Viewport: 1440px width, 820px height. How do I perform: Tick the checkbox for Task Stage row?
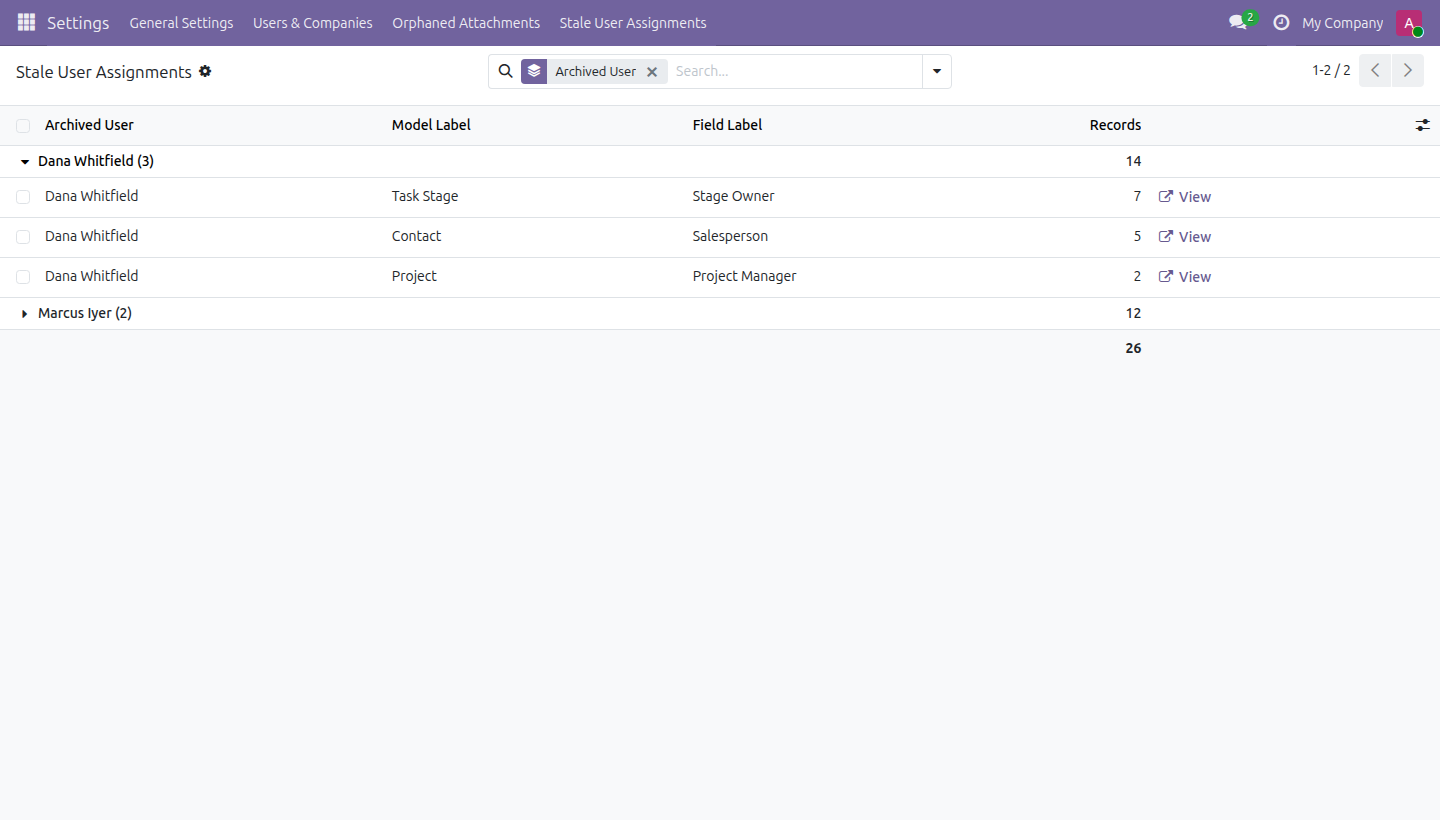coord(23,197)
